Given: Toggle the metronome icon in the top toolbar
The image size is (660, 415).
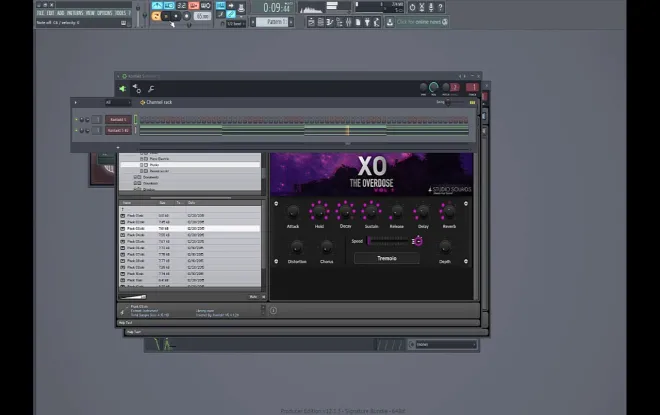Looking at the screenshot, I should (x=157, y=6).
